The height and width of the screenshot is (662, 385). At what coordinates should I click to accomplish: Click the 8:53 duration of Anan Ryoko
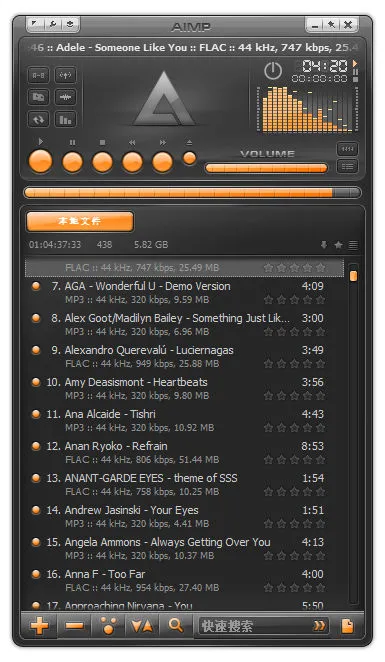[x=313, y=446]
